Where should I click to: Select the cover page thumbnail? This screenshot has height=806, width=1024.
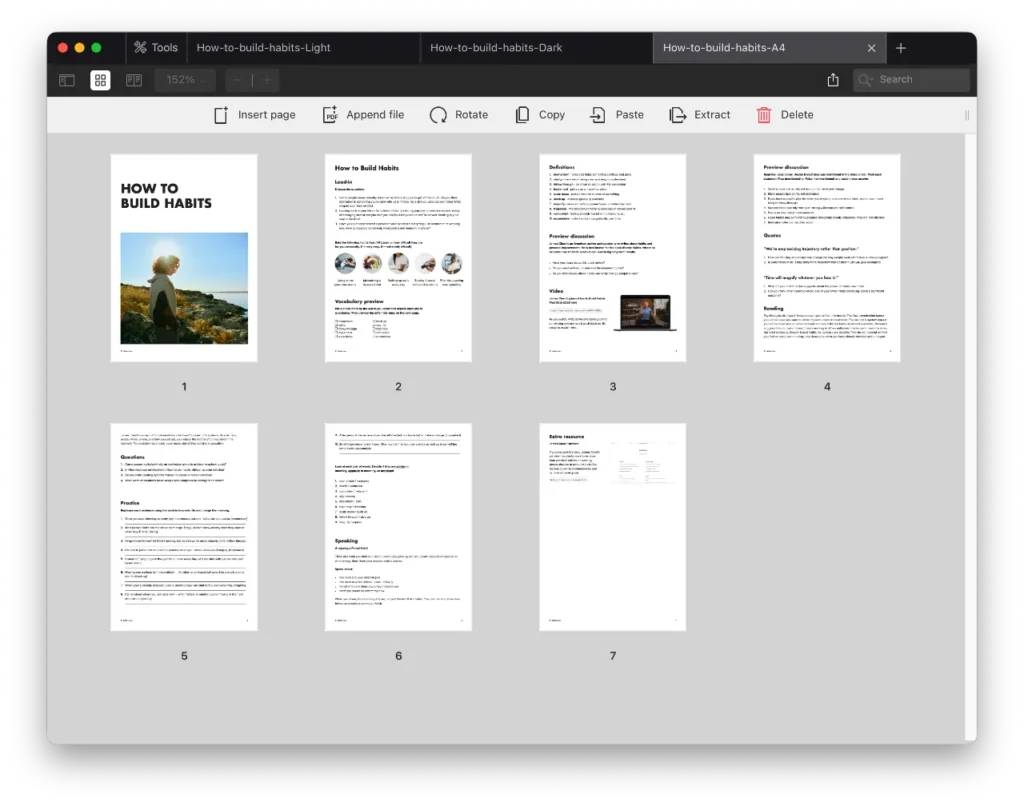183,257
